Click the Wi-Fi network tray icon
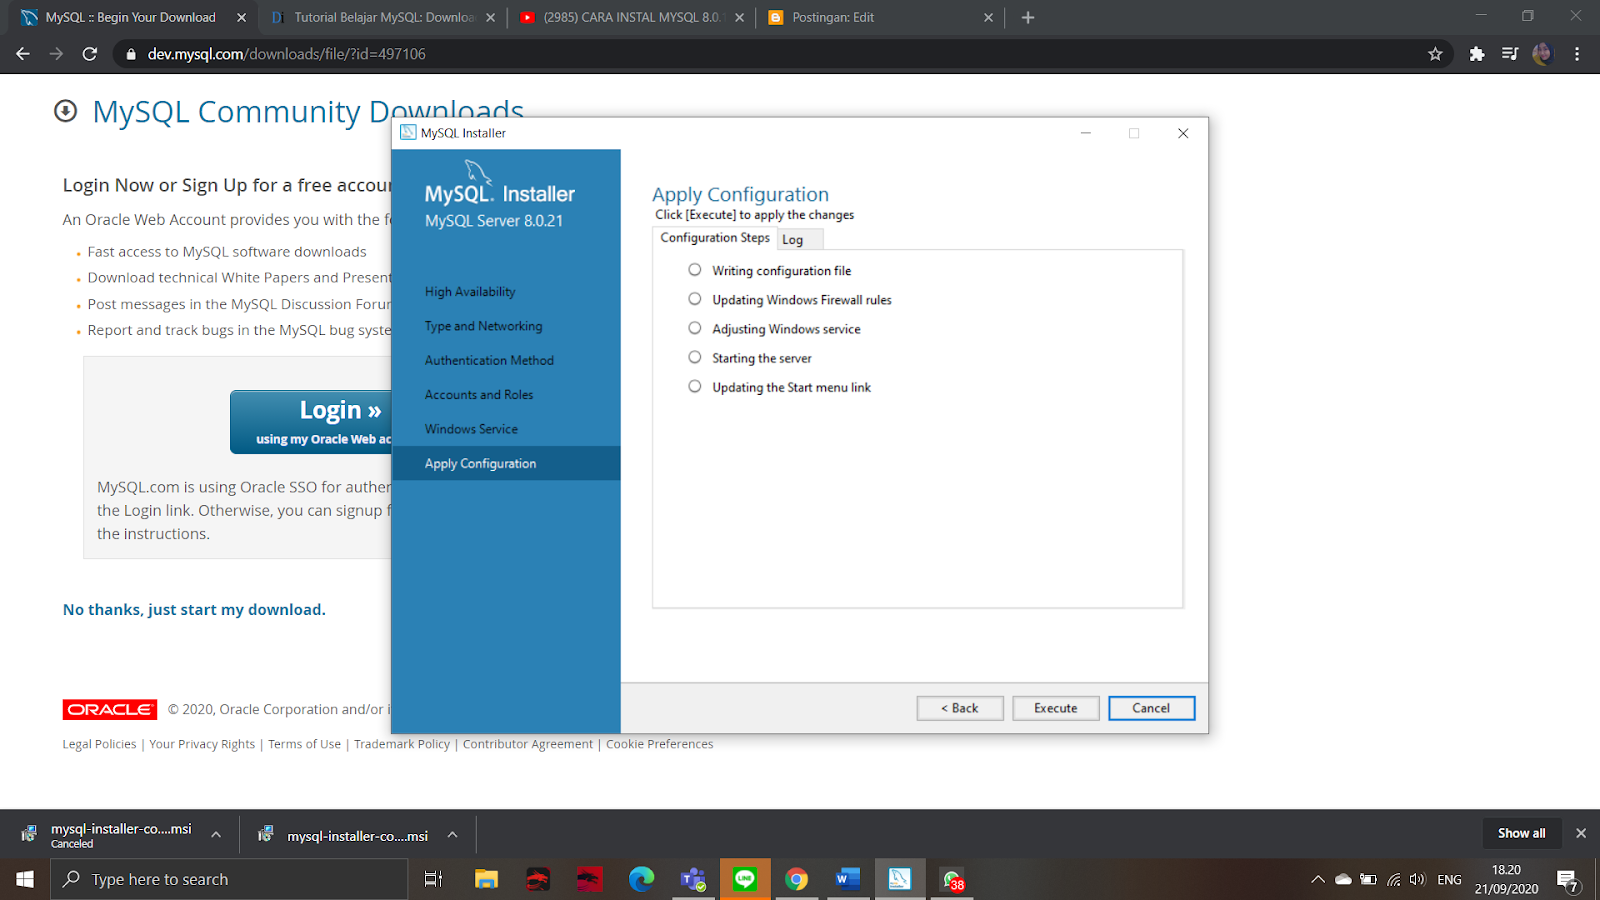Viewport: 1600px width, 900px height. 1393,880
